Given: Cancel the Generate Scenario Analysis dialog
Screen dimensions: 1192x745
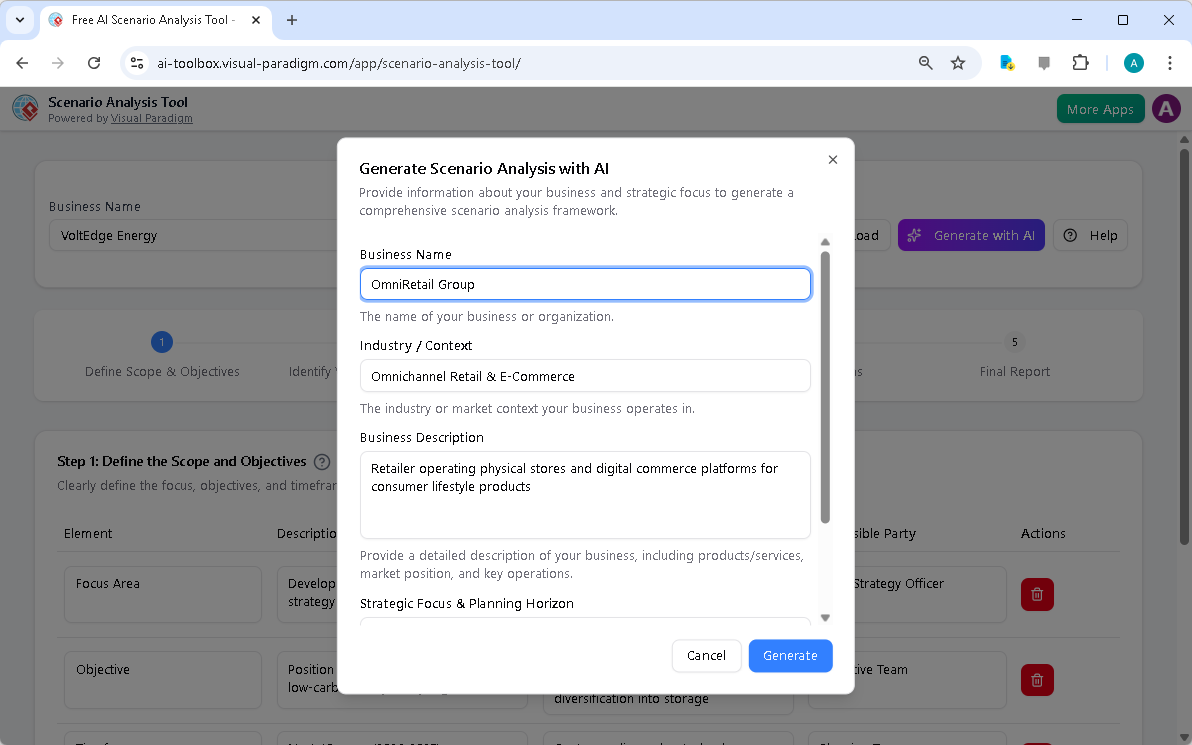Looking at the screenshot, I should click(x=707, y=655).
